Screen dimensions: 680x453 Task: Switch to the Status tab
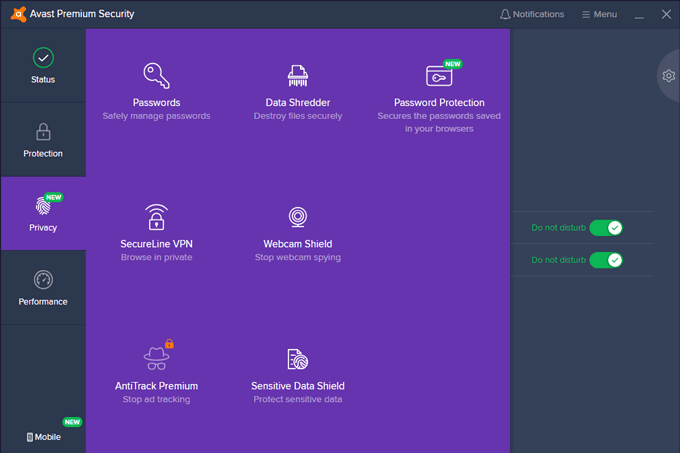tap(43, 66)
